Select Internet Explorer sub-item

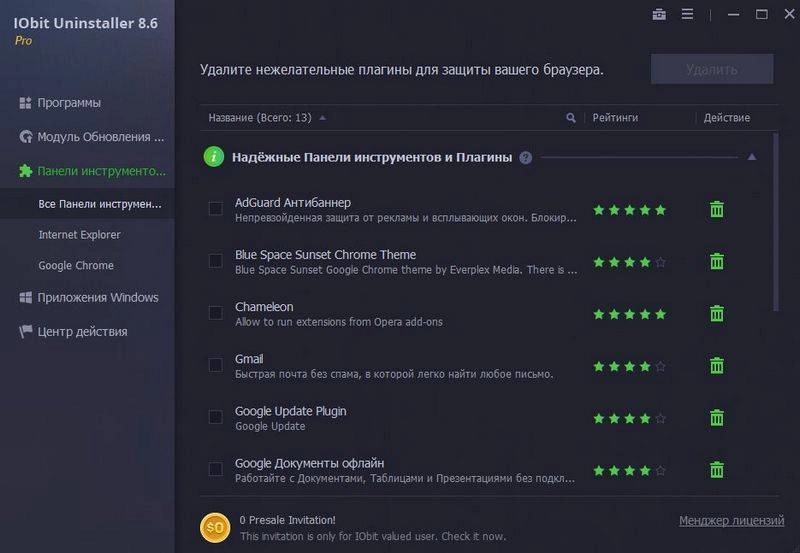(80, 235)
